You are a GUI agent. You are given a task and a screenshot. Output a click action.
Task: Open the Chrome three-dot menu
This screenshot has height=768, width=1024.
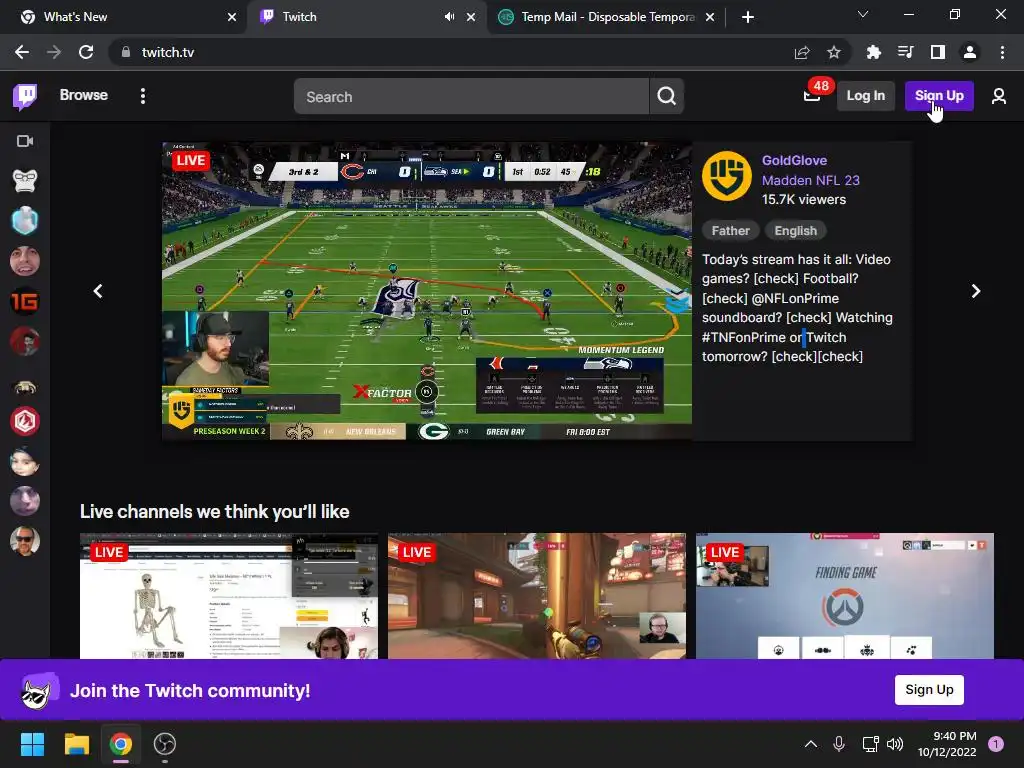click(x=1002, y=52)
